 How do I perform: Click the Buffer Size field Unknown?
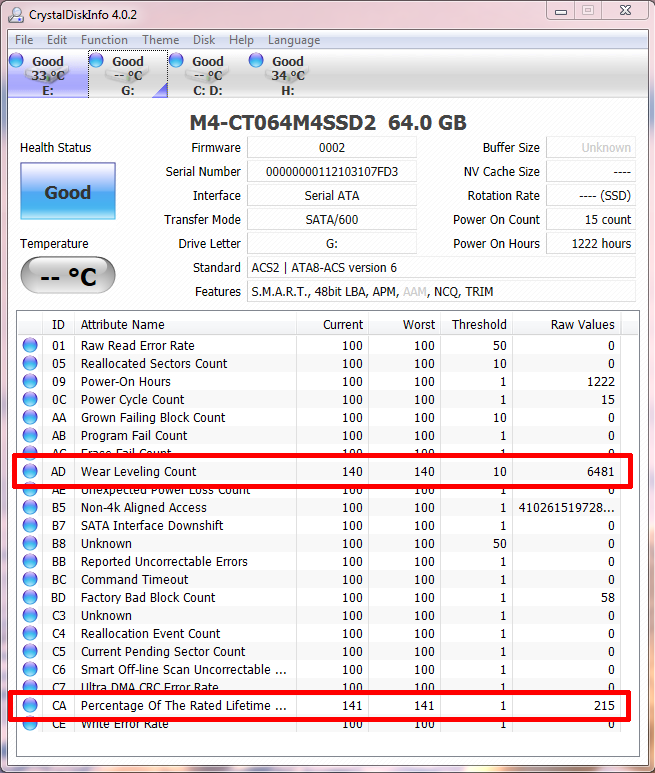pos(591,147)
